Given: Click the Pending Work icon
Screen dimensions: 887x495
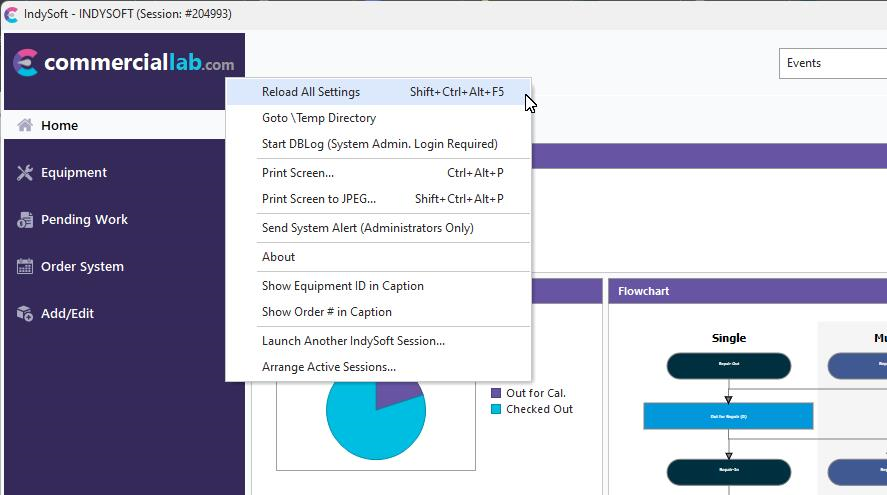Looking at the screenshot, I should pyautogui.click(x=25, y=220).
